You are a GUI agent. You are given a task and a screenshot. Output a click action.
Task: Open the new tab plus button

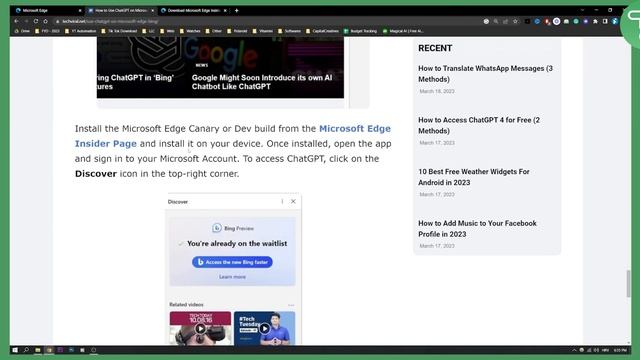click(237, 11)
